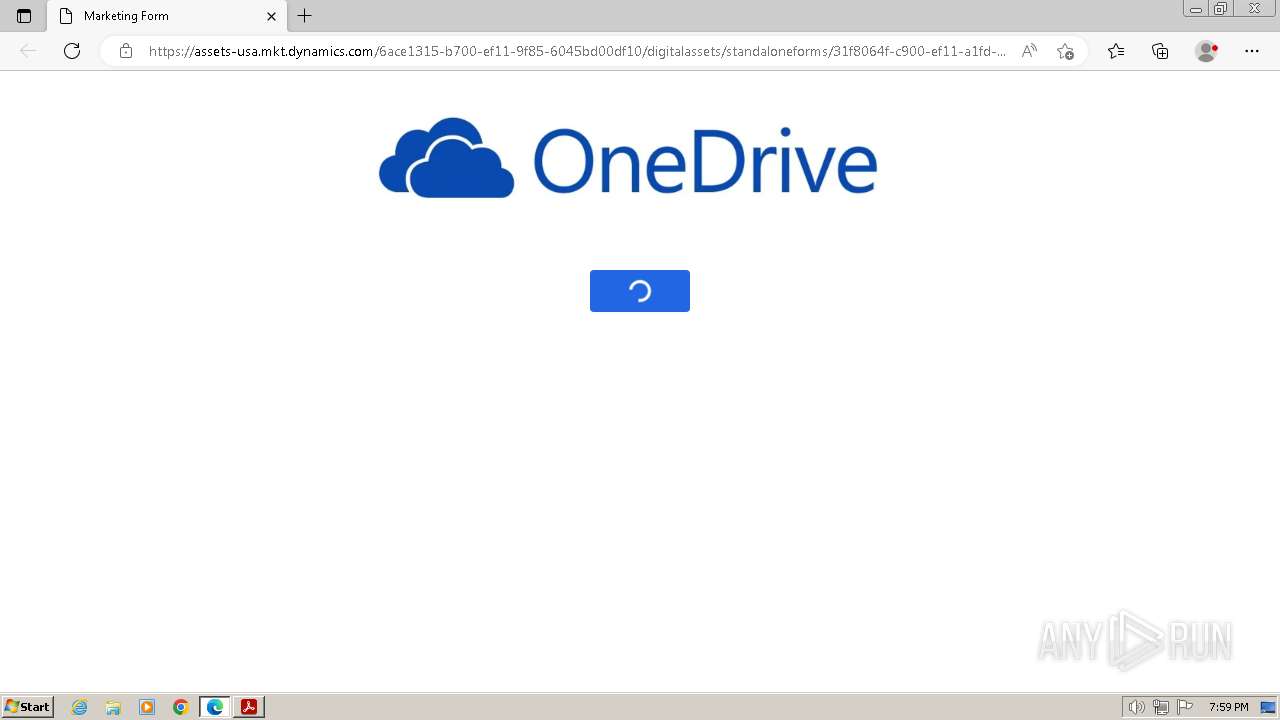Open the browser profile menu

[1206, 51]
